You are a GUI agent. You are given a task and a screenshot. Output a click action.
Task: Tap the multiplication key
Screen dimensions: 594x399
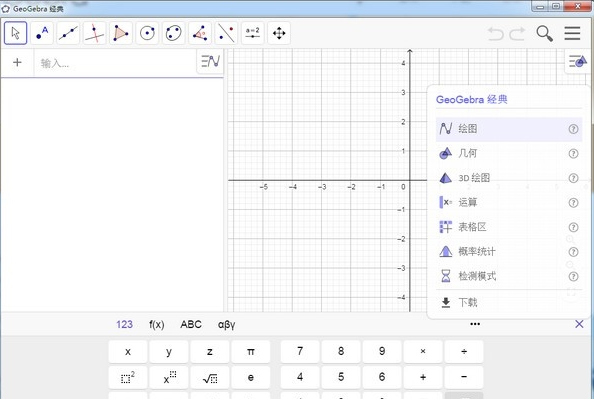point(423,352)
